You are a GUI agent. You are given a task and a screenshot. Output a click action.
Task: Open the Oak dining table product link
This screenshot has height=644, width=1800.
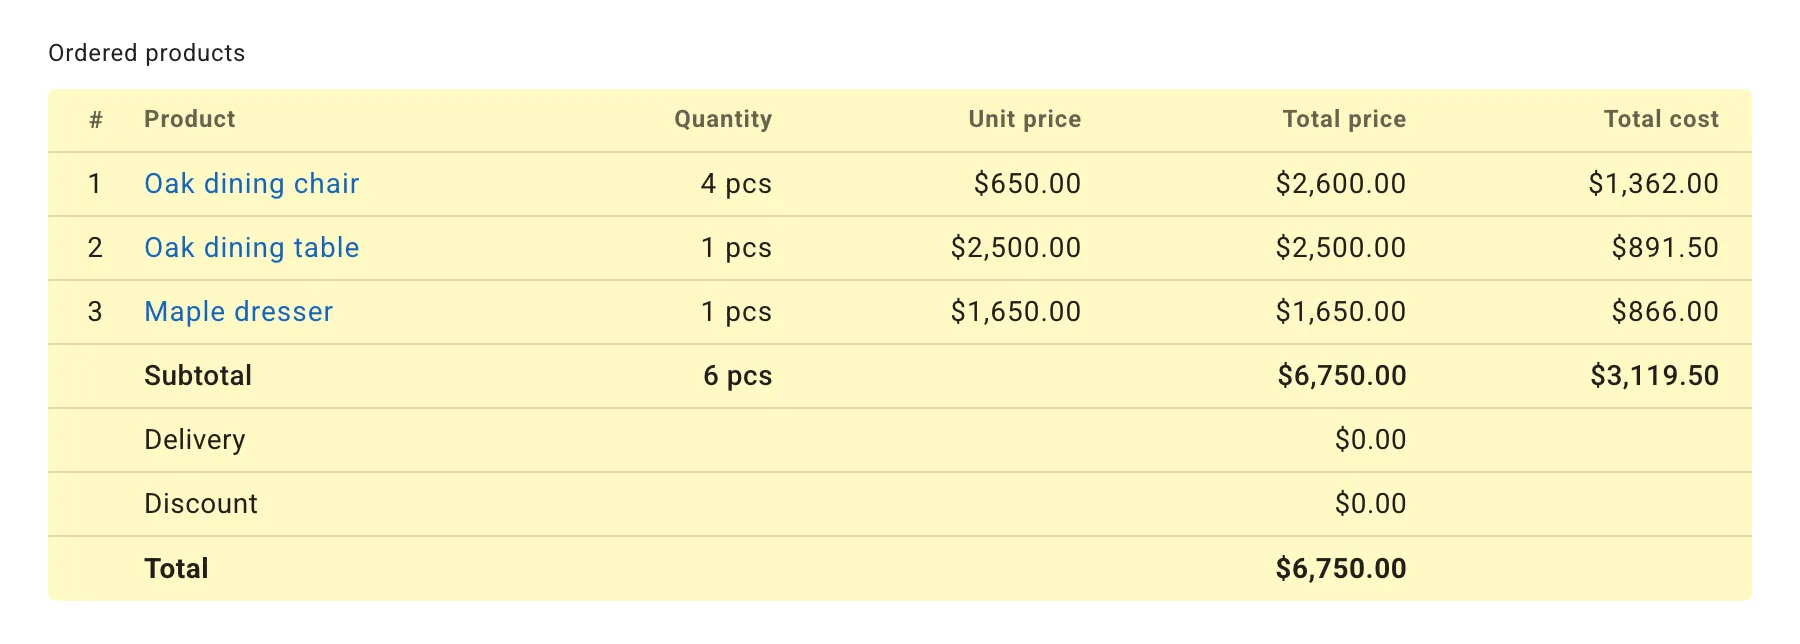pyautogui.click(x=252, y=247)
